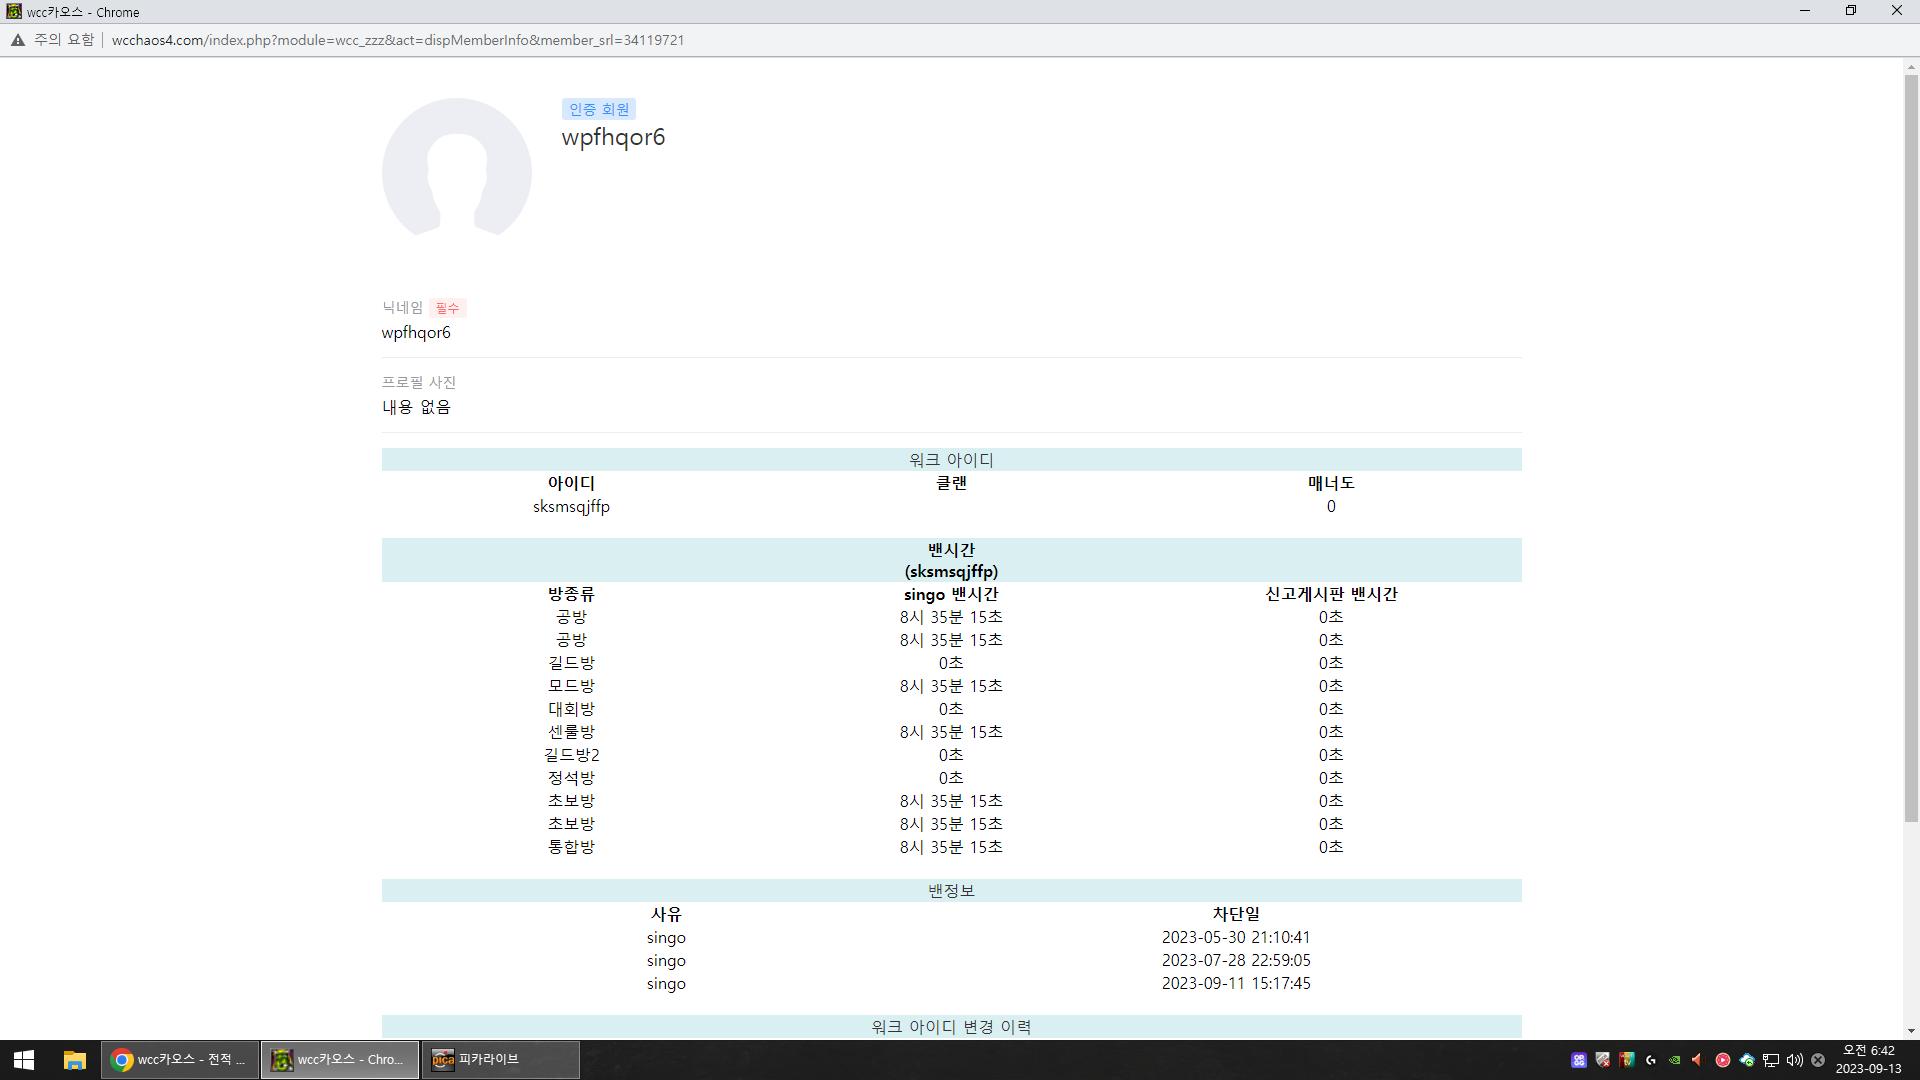Click the 길드방2 row label
The height and width of the screenshot is (1080, 1920).
point(571,755)
